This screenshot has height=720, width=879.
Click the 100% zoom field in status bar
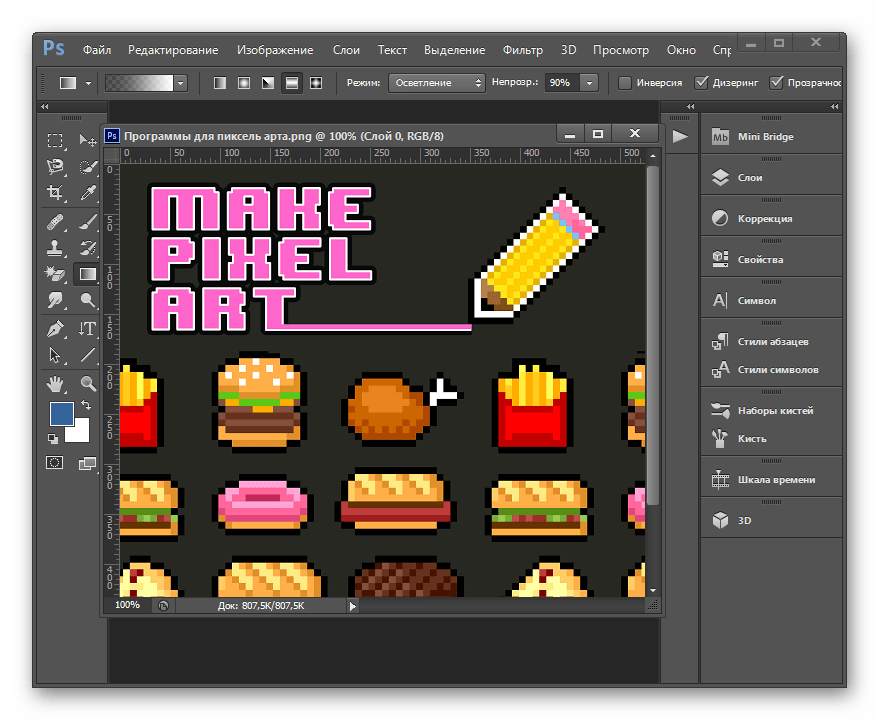tap(127, 606)
